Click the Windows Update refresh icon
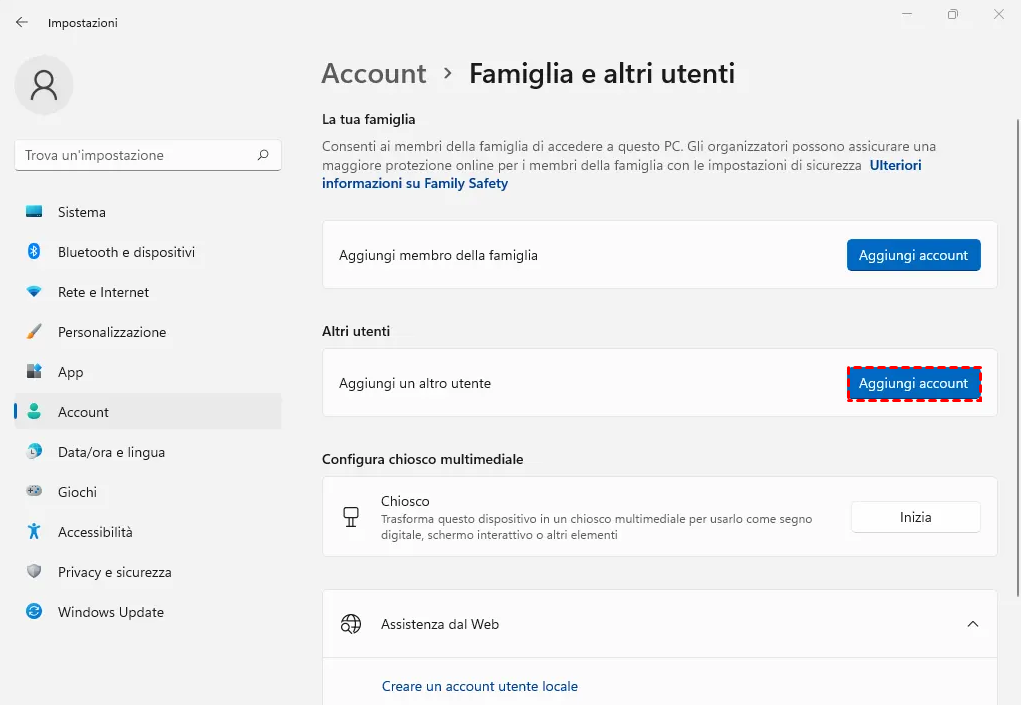 pyautogui.click(x=34, y=612)
